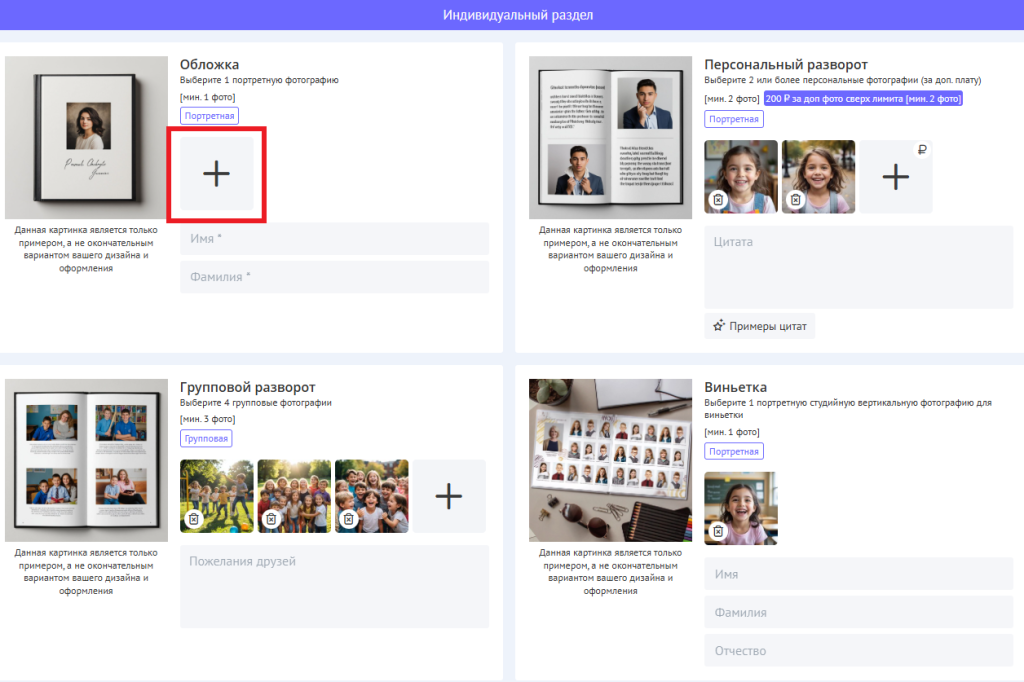
Task: Add a cover photo with the plus button
Action: 216,174
